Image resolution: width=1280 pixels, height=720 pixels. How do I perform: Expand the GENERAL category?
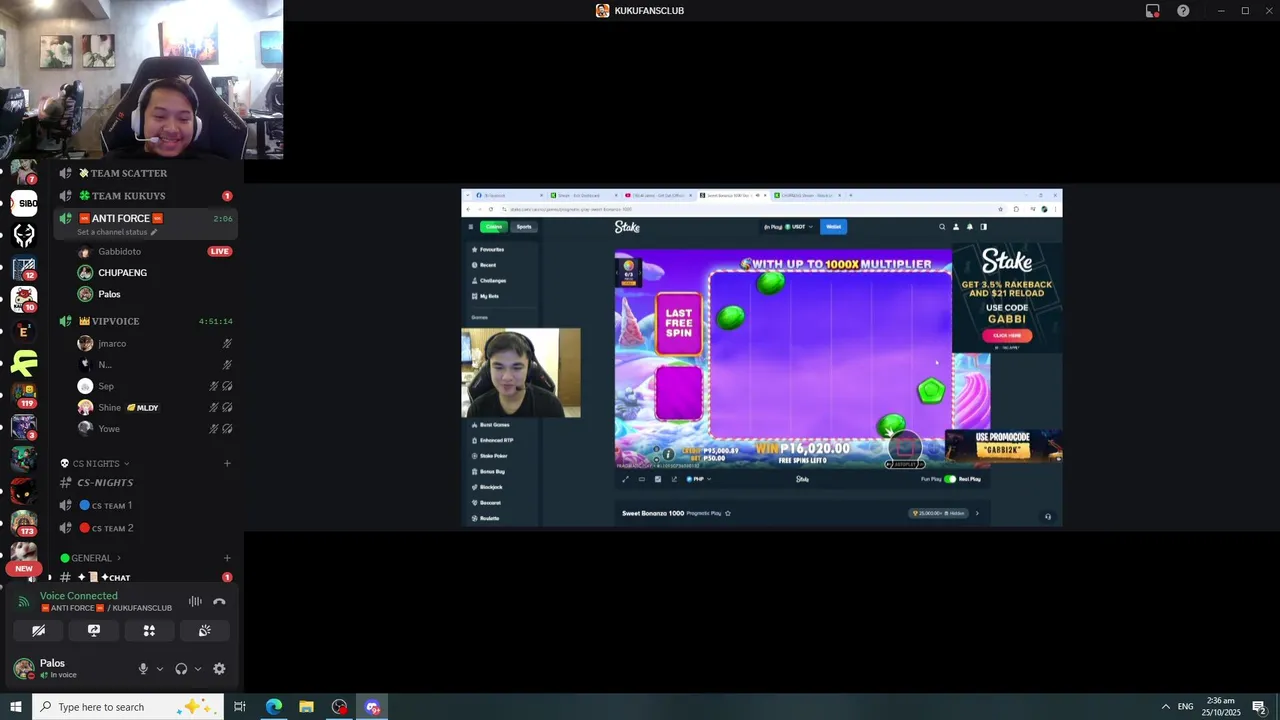[91, 558]
